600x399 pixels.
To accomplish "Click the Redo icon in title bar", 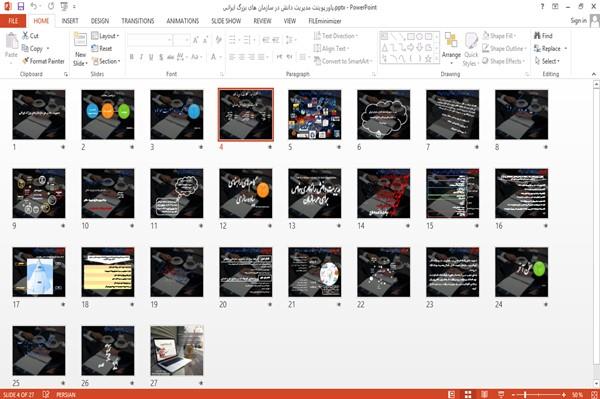I will click(51, 6).
